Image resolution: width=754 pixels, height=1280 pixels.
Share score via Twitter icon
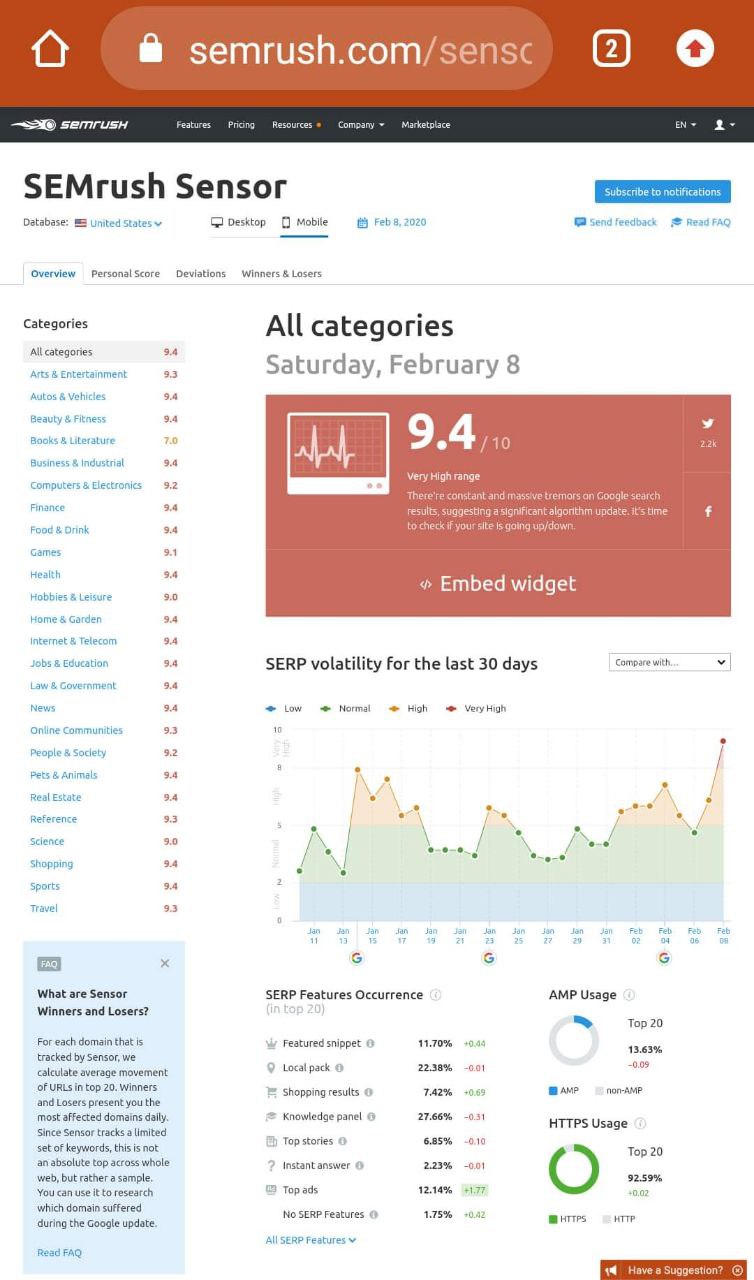click(708, 424)
